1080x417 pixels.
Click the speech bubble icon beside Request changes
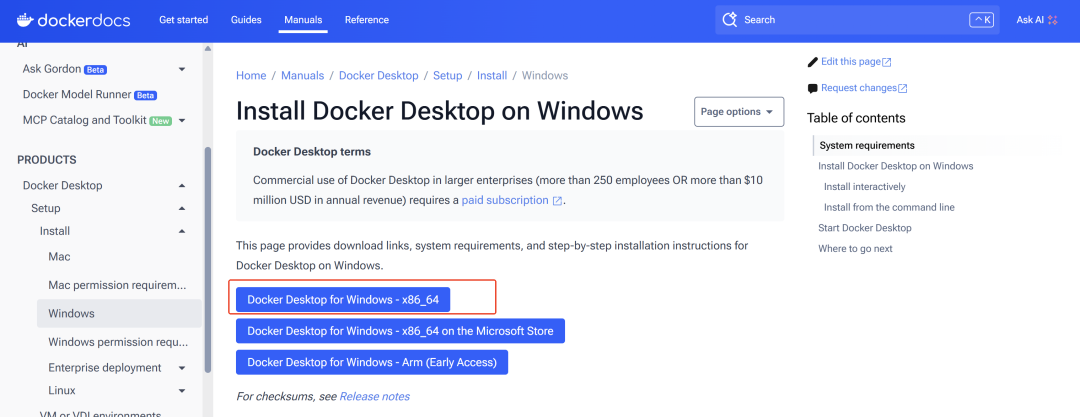tap(813, 88)
